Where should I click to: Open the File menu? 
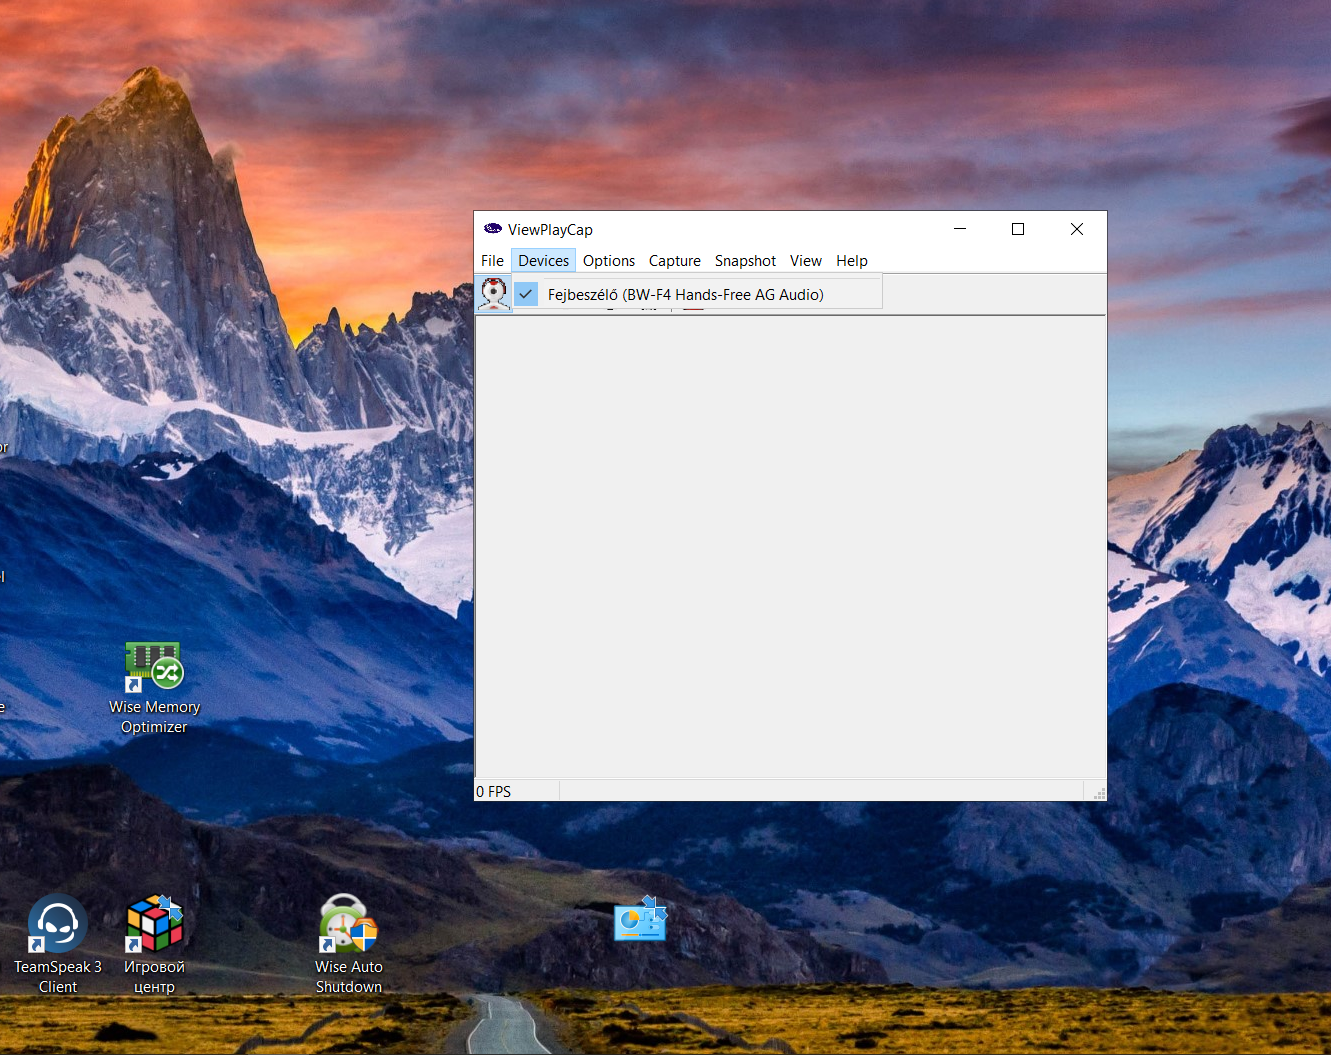pyautogui.click(x=492, y=260)
